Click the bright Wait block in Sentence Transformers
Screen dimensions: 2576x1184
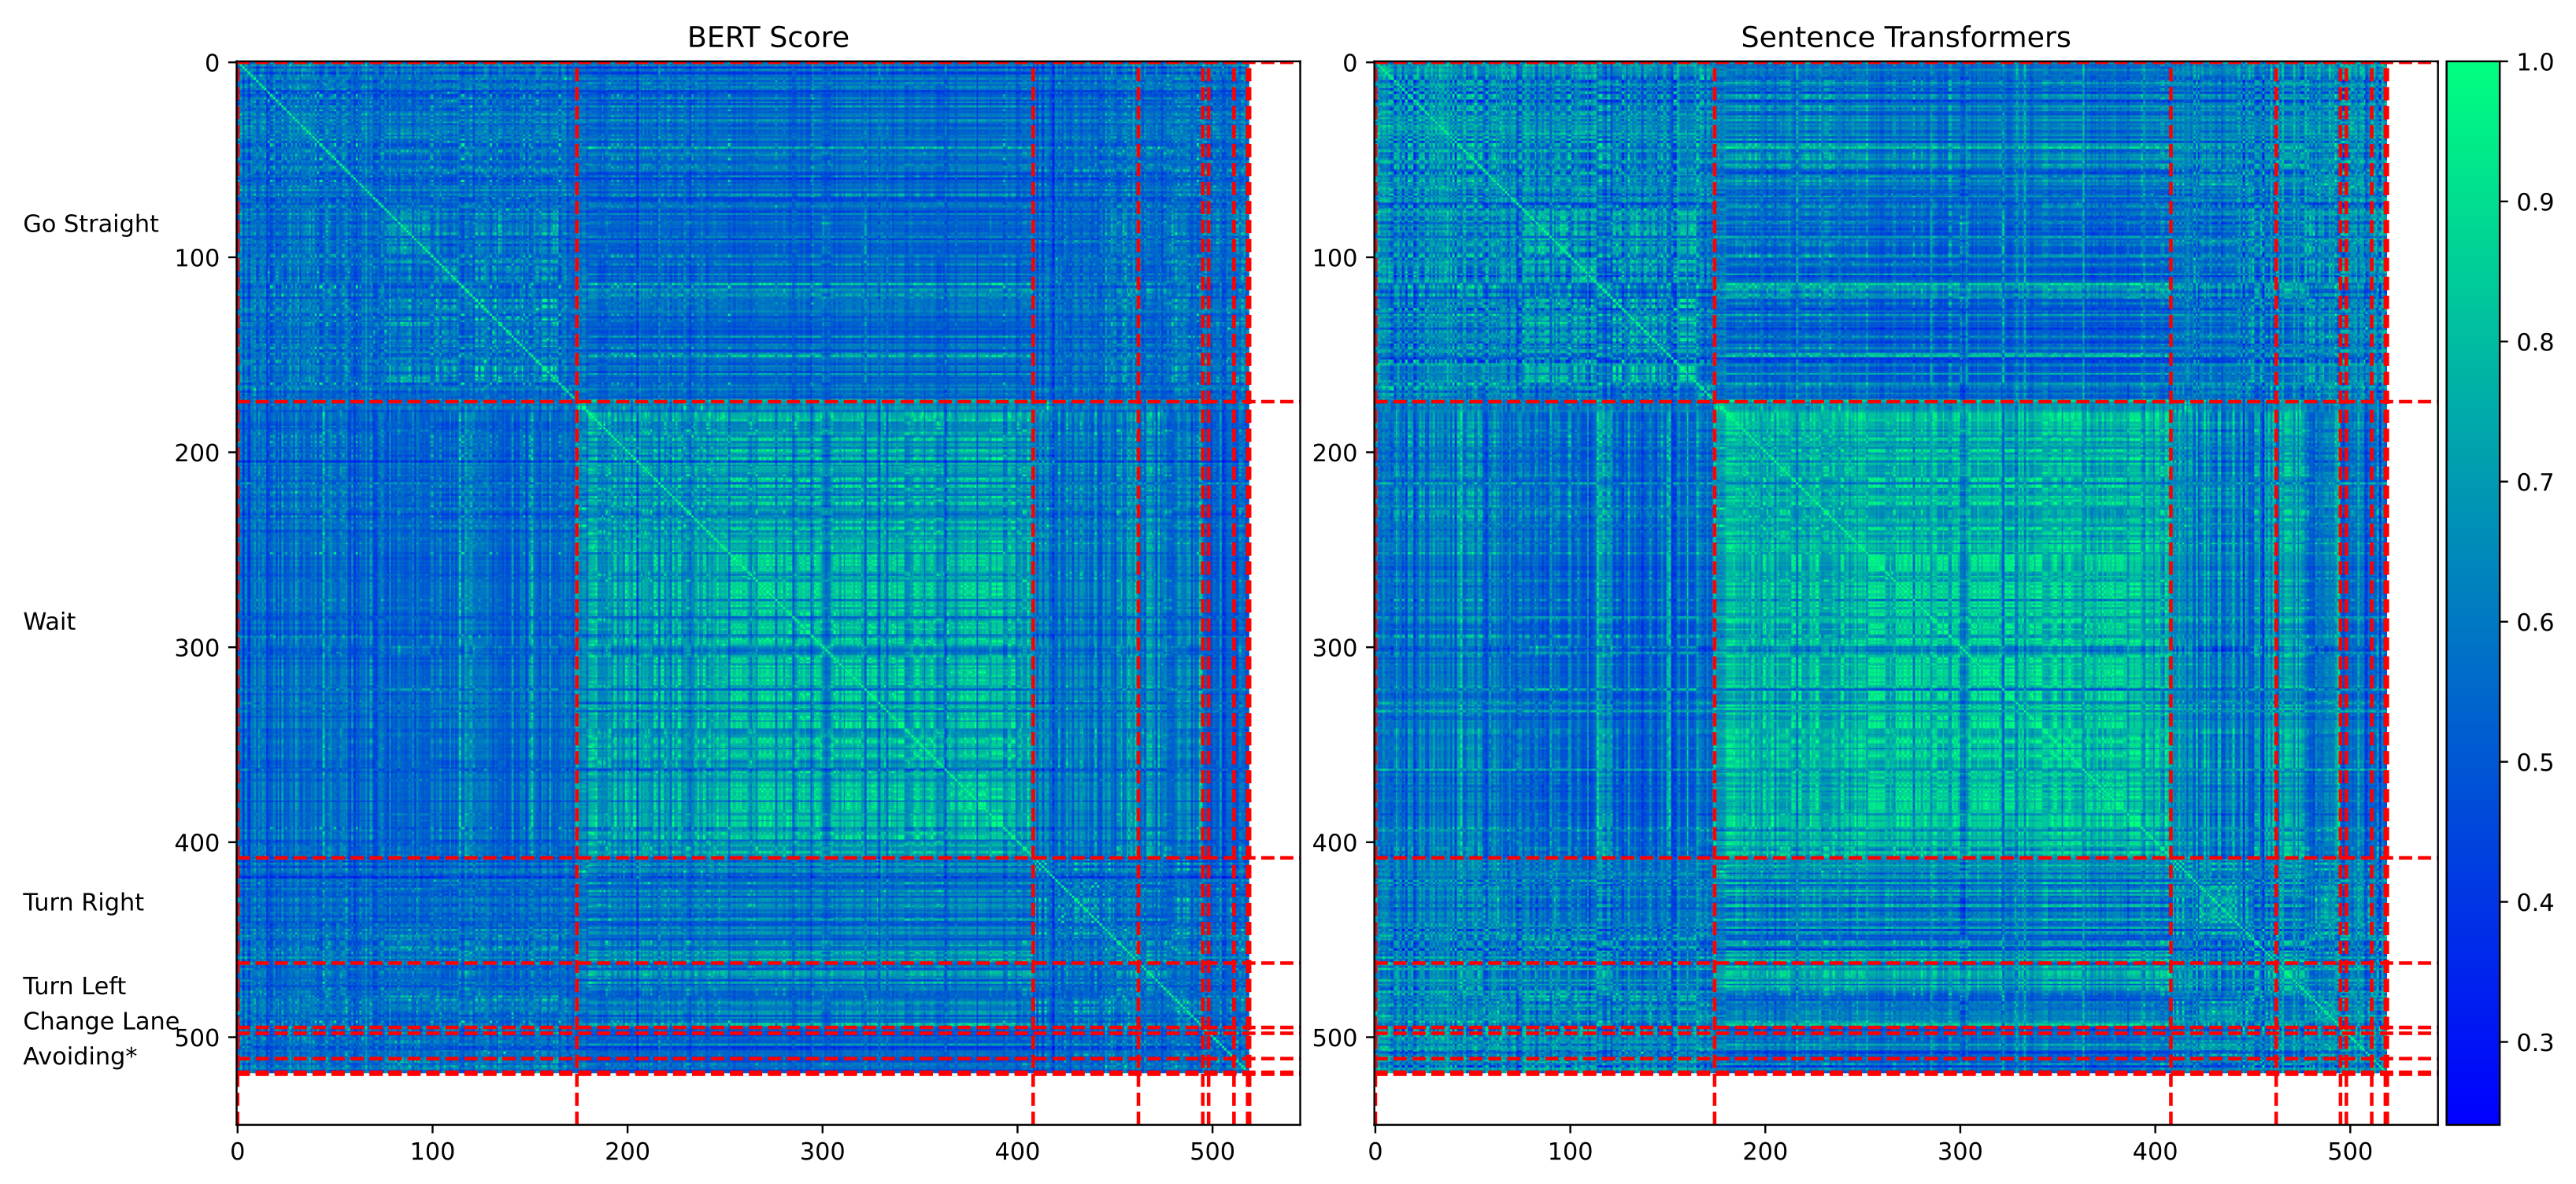click(1942, 630)
